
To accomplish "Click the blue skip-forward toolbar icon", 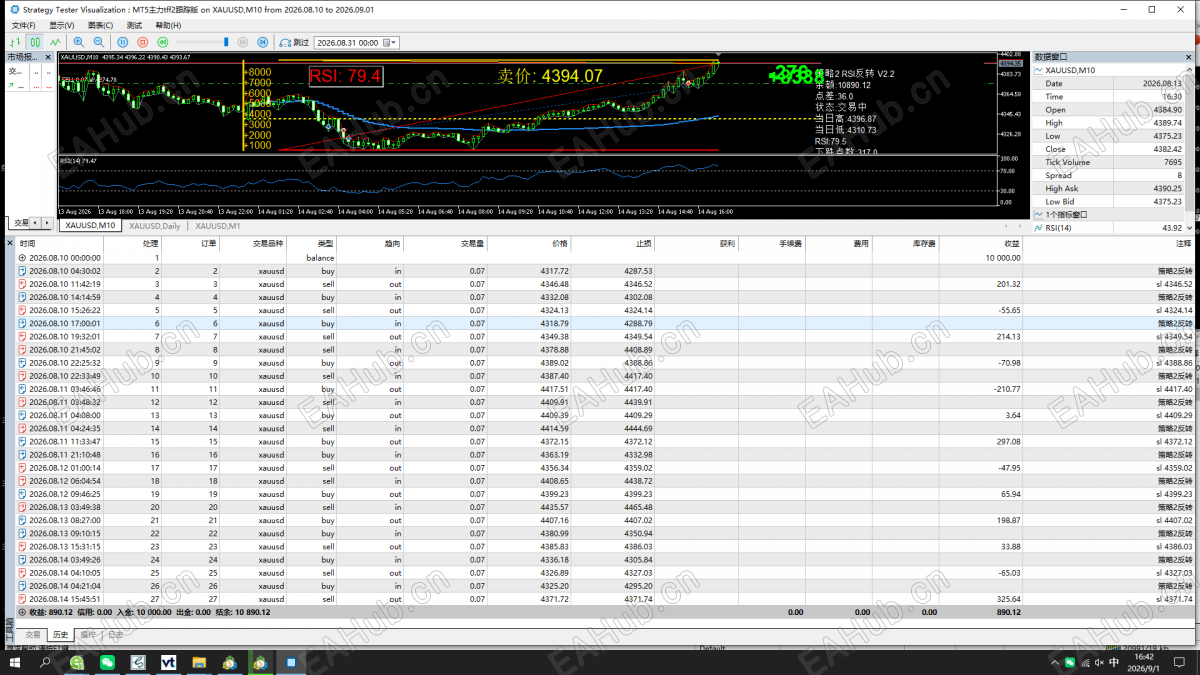I will click(x=263, y=42).
